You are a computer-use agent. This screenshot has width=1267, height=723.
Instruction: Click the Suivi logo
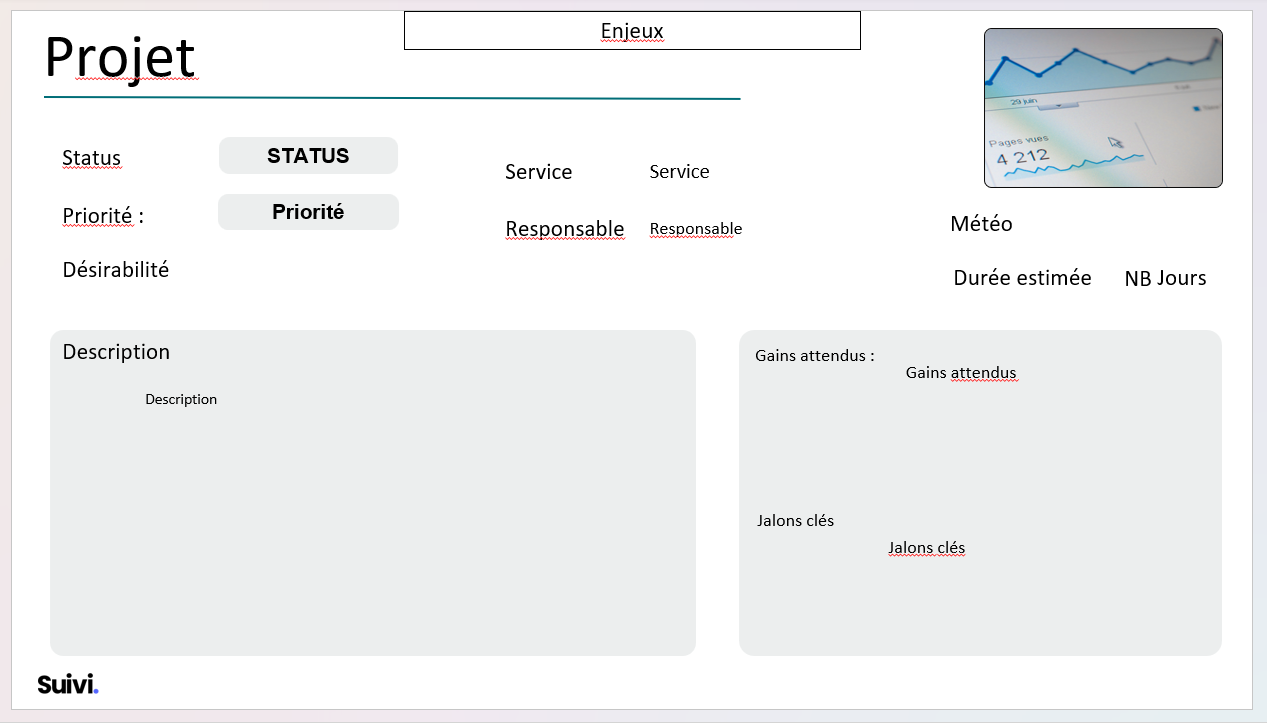pos(67,685)
